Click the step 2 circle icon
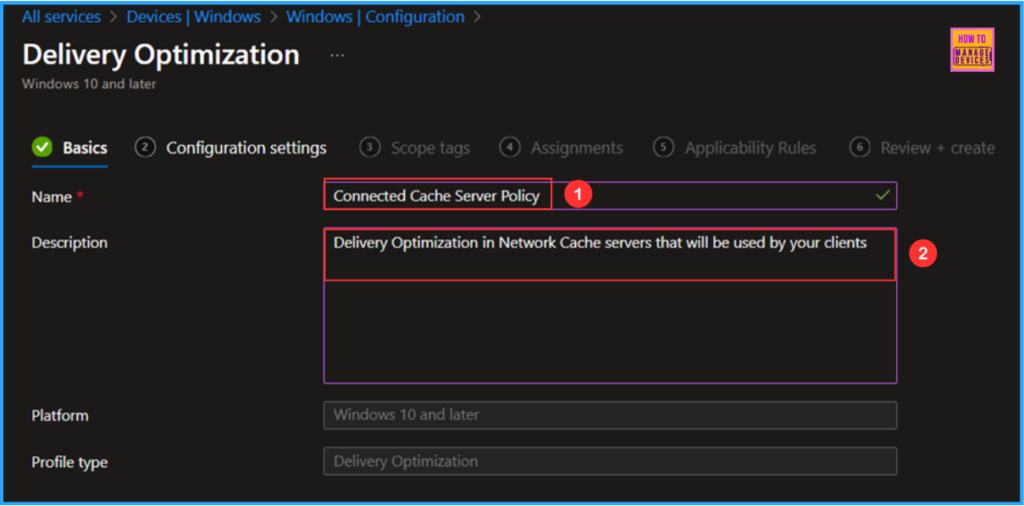Screen dimensions: 1024x506 pos(144,148)
